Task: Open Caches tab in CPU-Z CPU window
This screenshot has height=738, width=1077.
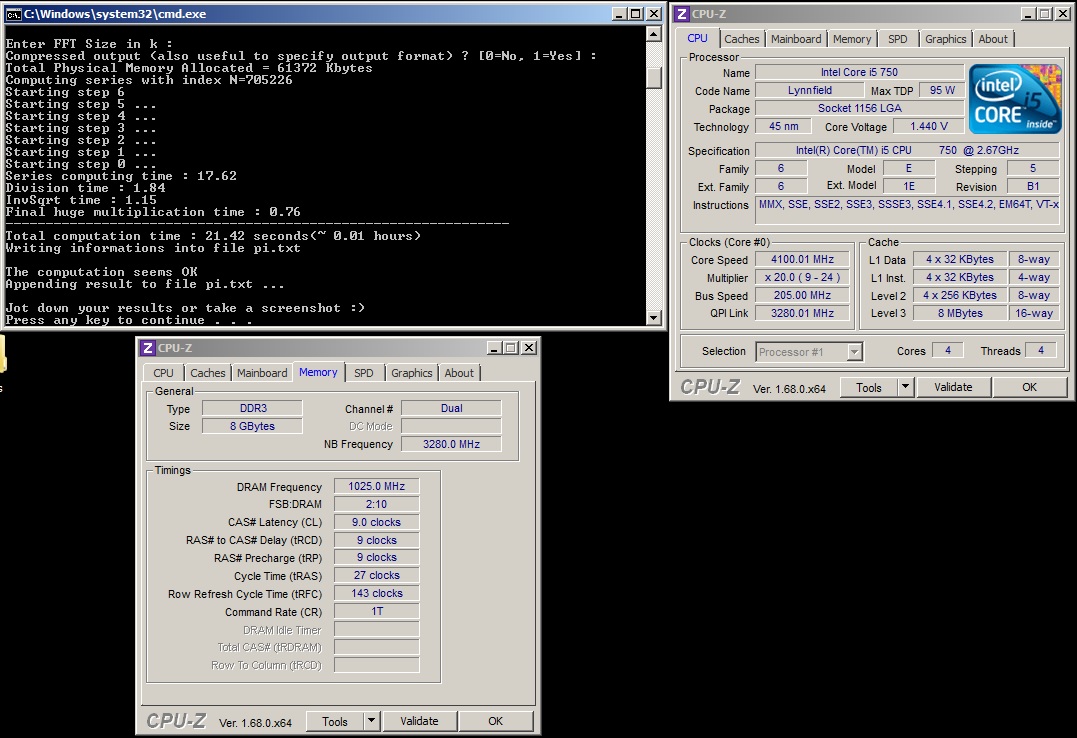Action: coord(742,39)
